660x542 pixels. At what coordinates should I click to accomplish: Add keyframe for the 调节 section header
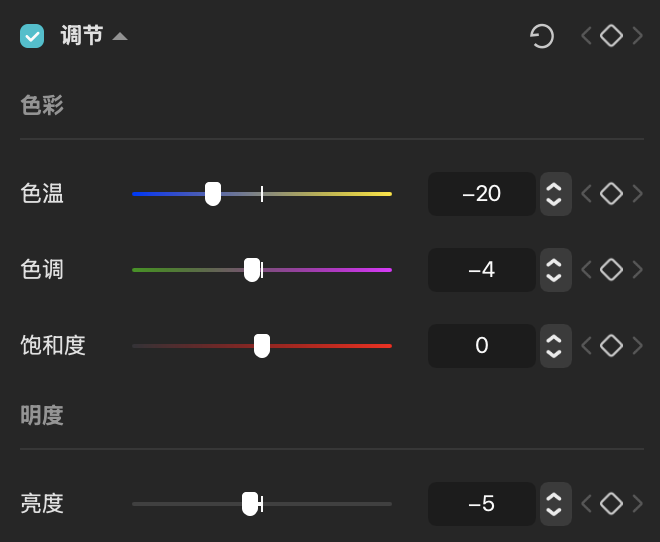click(x=611, y=36)
